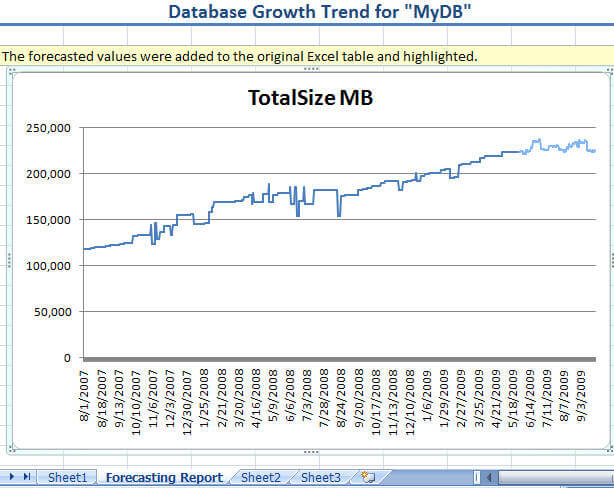614x488 pixels.
Task: Open the Sheet2 tab
Action: [x=261, y=477]
